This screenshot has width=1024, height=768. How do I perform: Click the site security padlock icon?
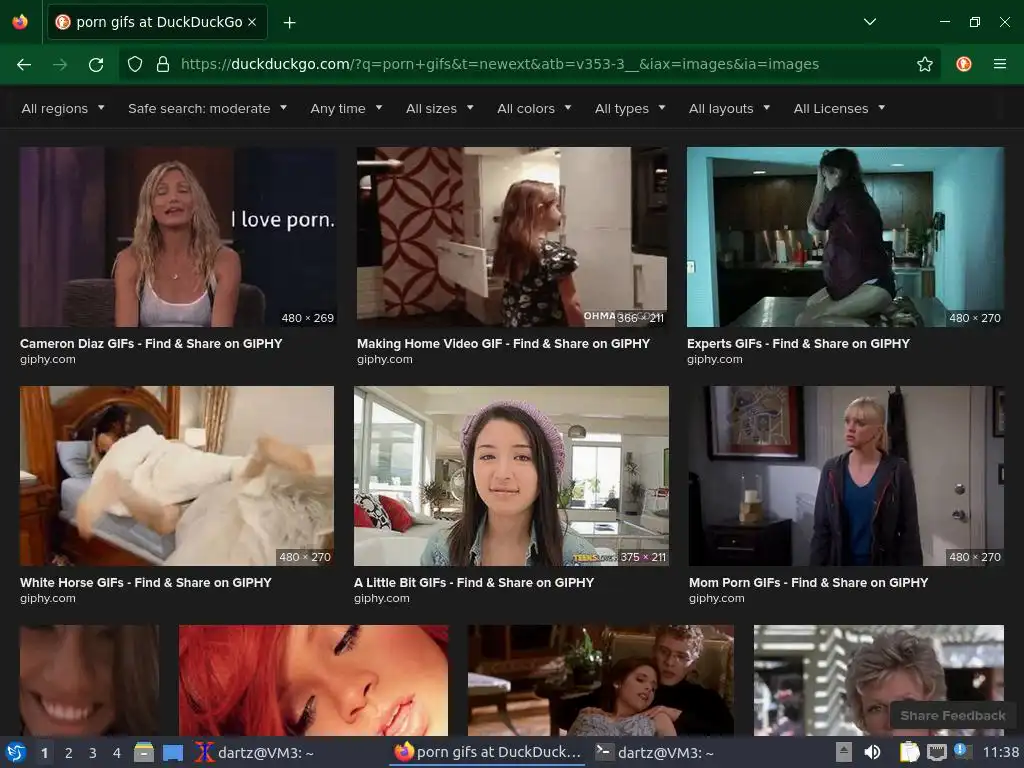coord(163,64)
